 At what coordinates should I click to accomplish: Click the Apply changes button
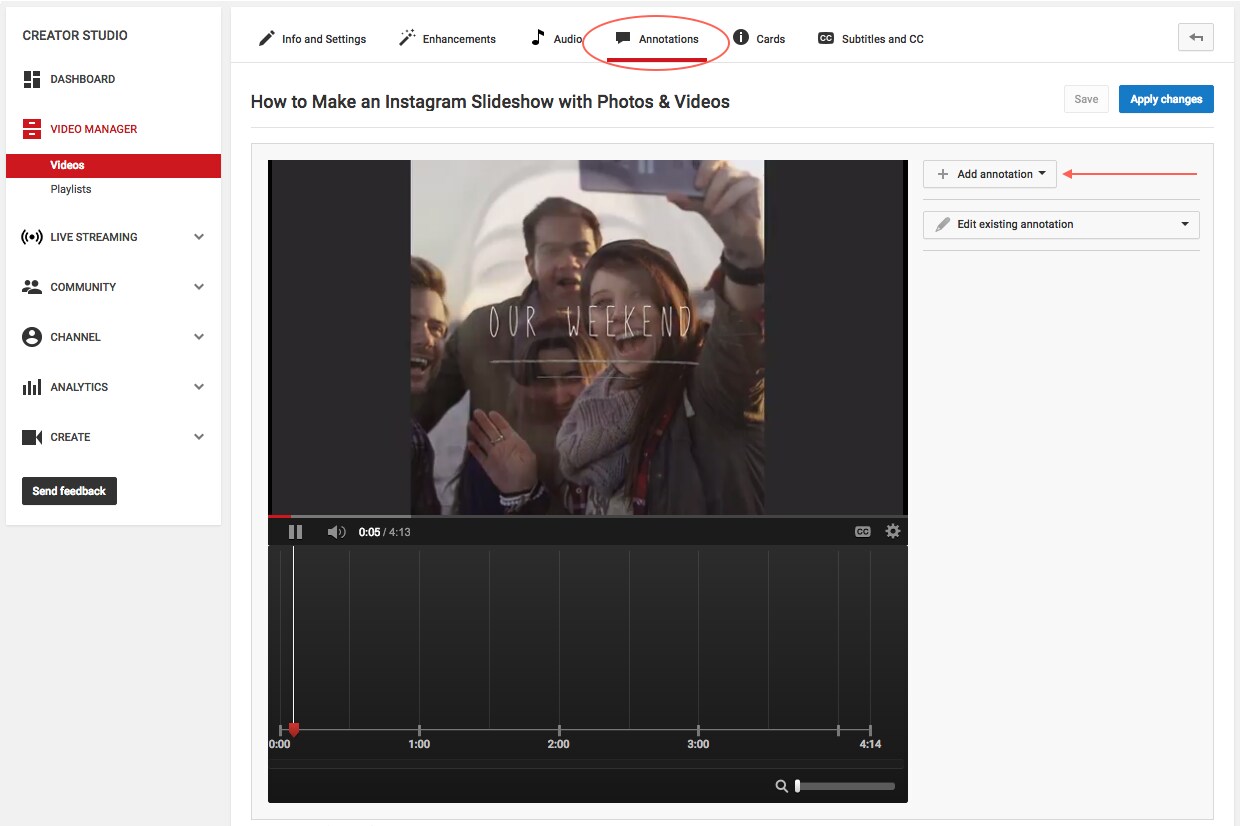[1166, 99]
